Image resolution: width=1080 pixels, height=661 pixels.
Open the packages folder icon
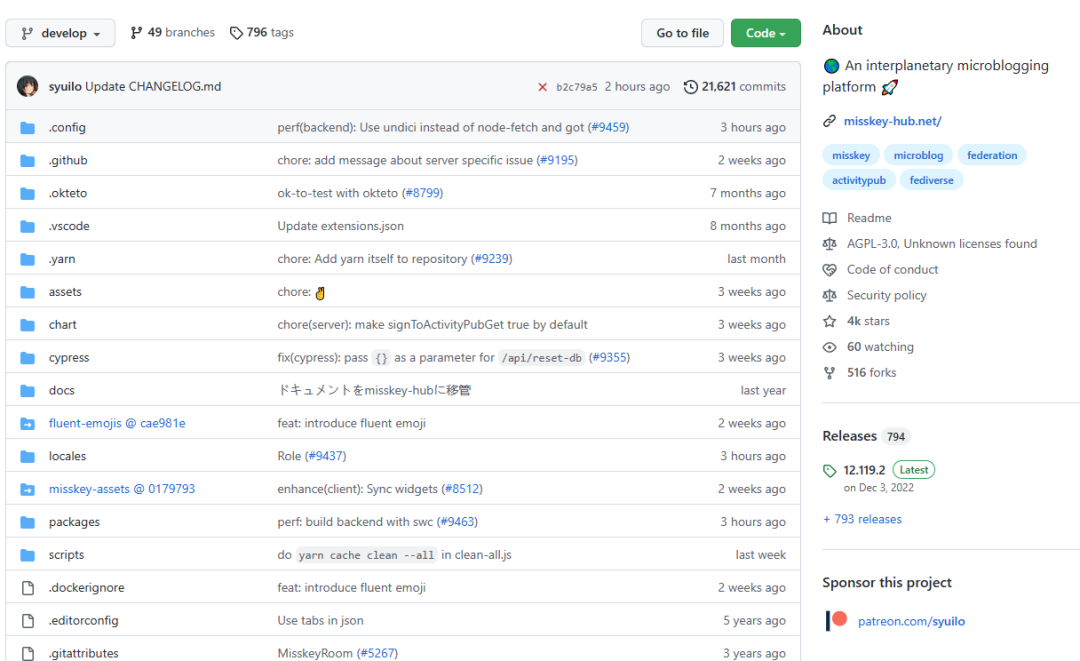27,521
